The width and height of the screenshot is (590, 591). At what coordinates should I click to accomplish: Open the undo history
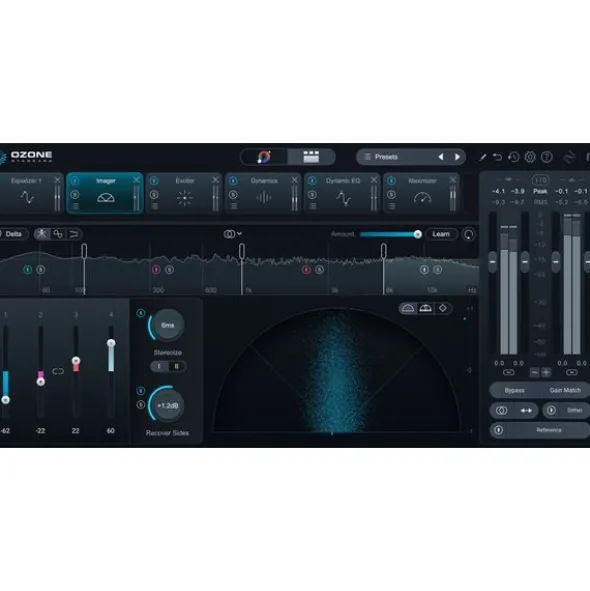pyautogui.click(x=513, y=157)
